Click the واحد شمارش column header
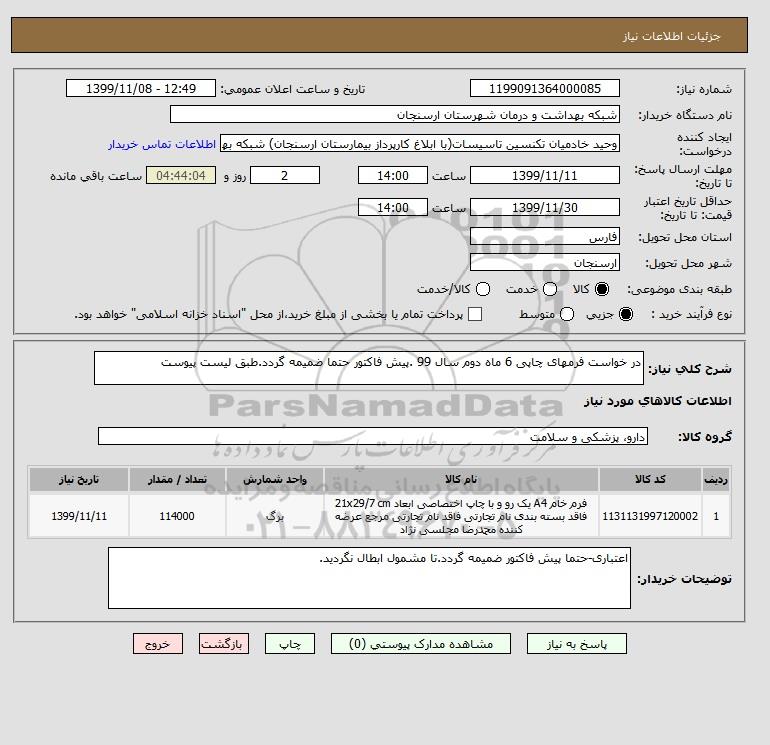 click(x=275, y=479)
